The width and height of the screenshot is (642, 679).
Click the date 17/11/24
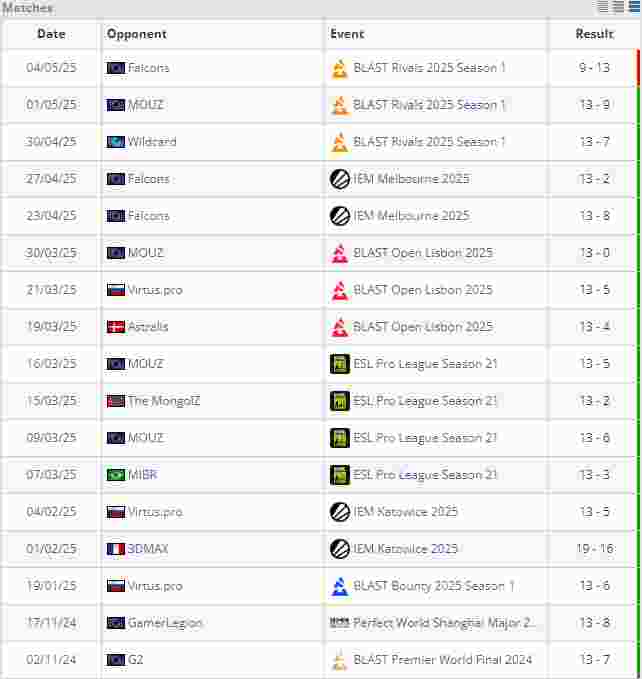51,623
